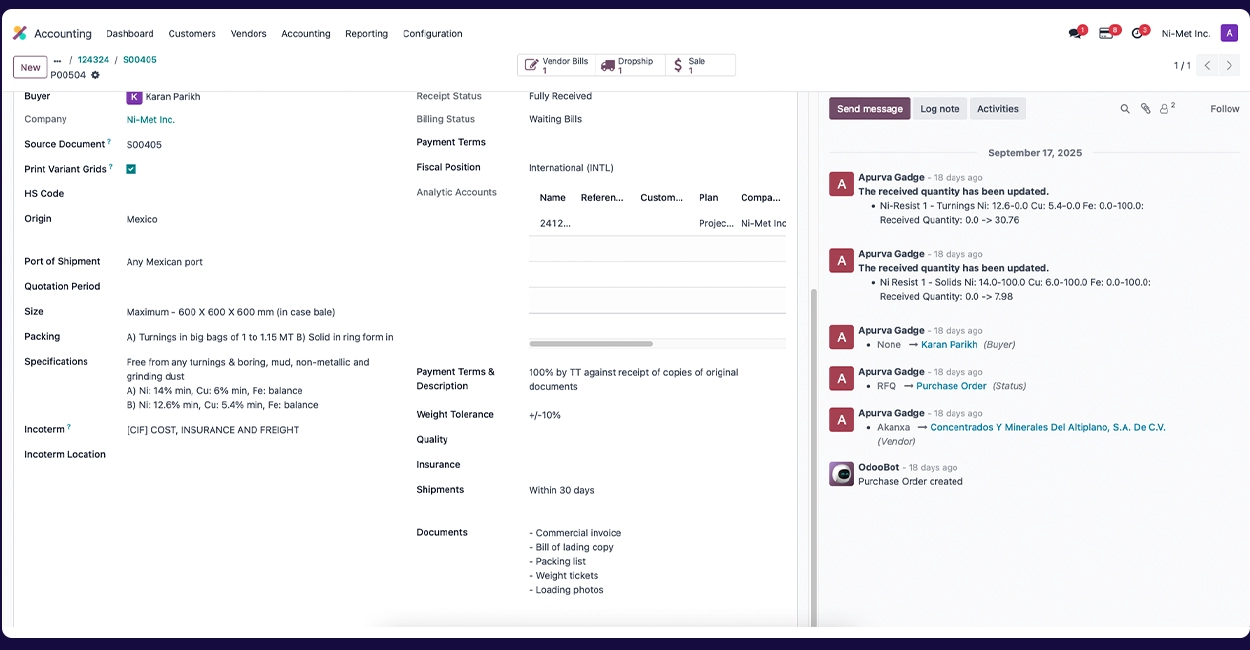Open the chat messages notification icon

tap(1075, 33)
